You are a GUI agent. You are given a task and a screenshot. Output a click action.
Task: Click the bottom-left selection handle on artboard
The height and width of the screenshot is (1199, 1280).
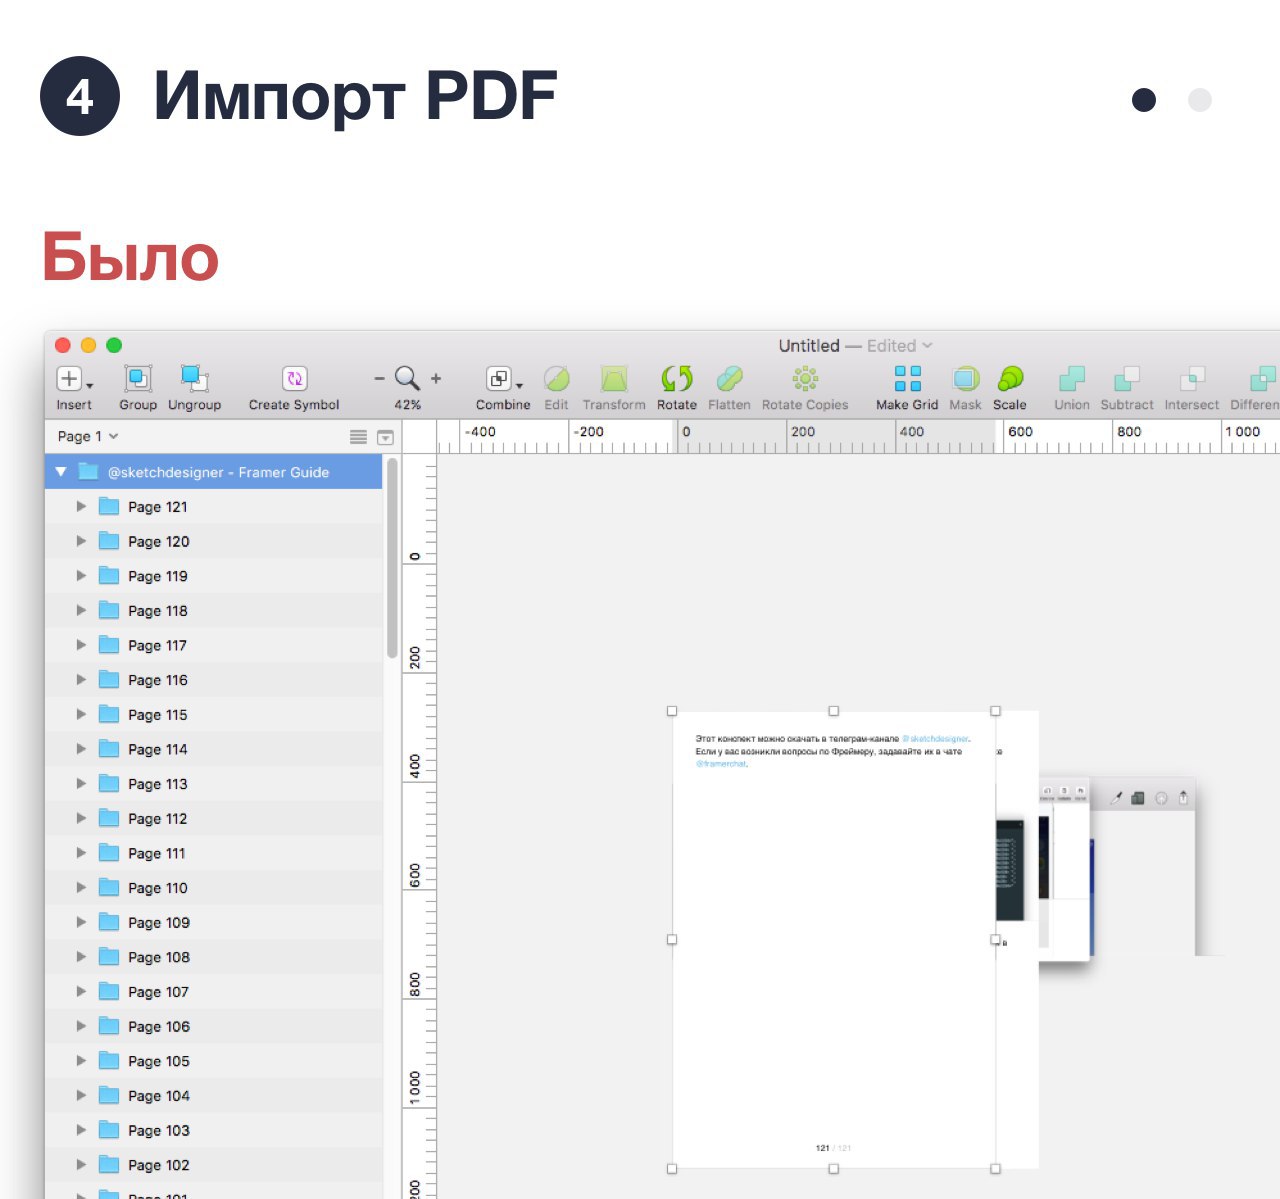point(672,1168)
